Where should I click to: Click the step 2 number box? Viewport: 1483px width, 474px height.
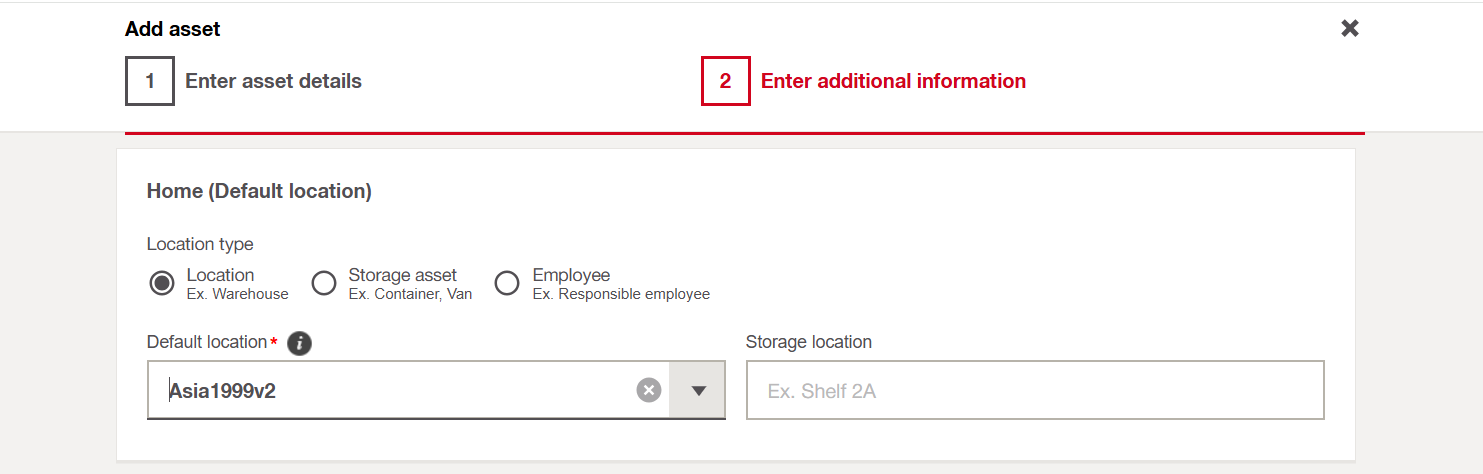tap(725, 81)
